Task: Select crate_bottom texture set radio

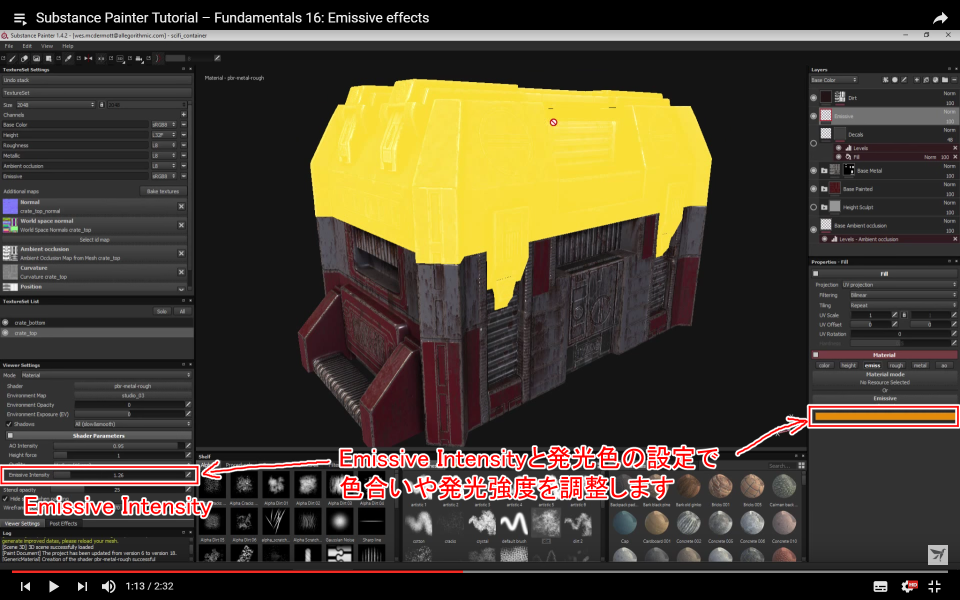Action: pos(6,323)
